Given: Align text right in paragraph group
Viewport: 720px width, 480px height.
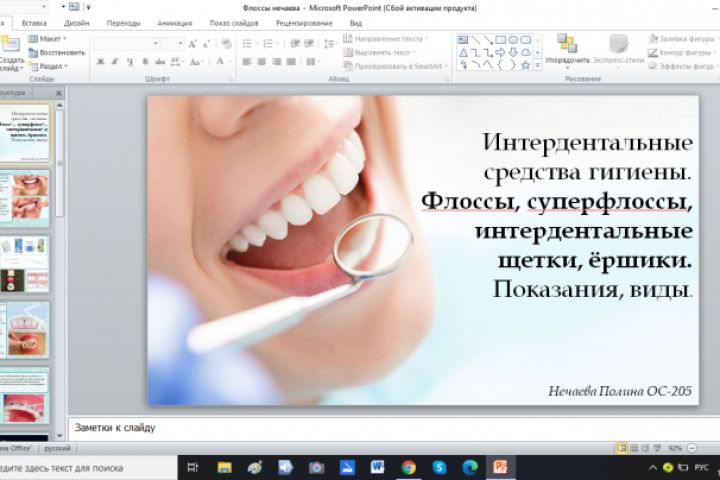Looking at the screenshot, I should point(276,62).
